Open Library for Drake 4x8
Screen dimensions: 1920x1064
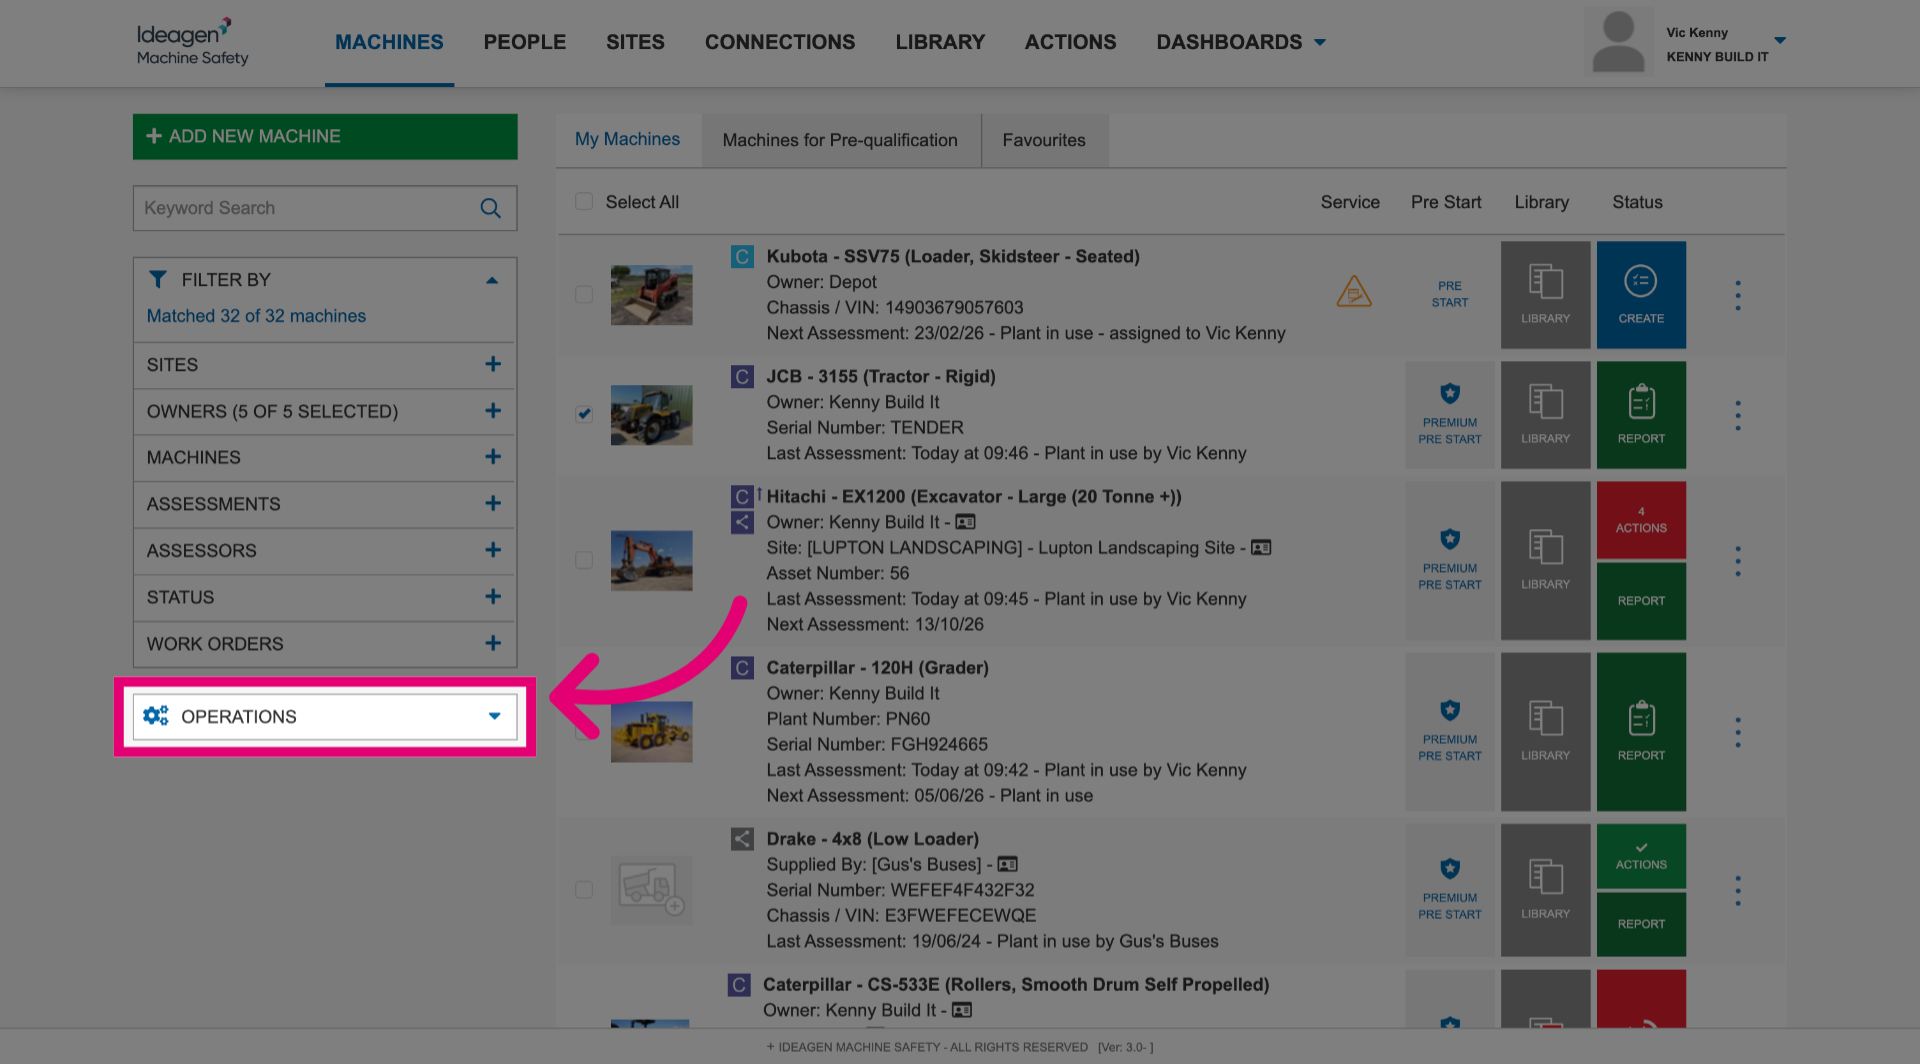pos(1545,890)
